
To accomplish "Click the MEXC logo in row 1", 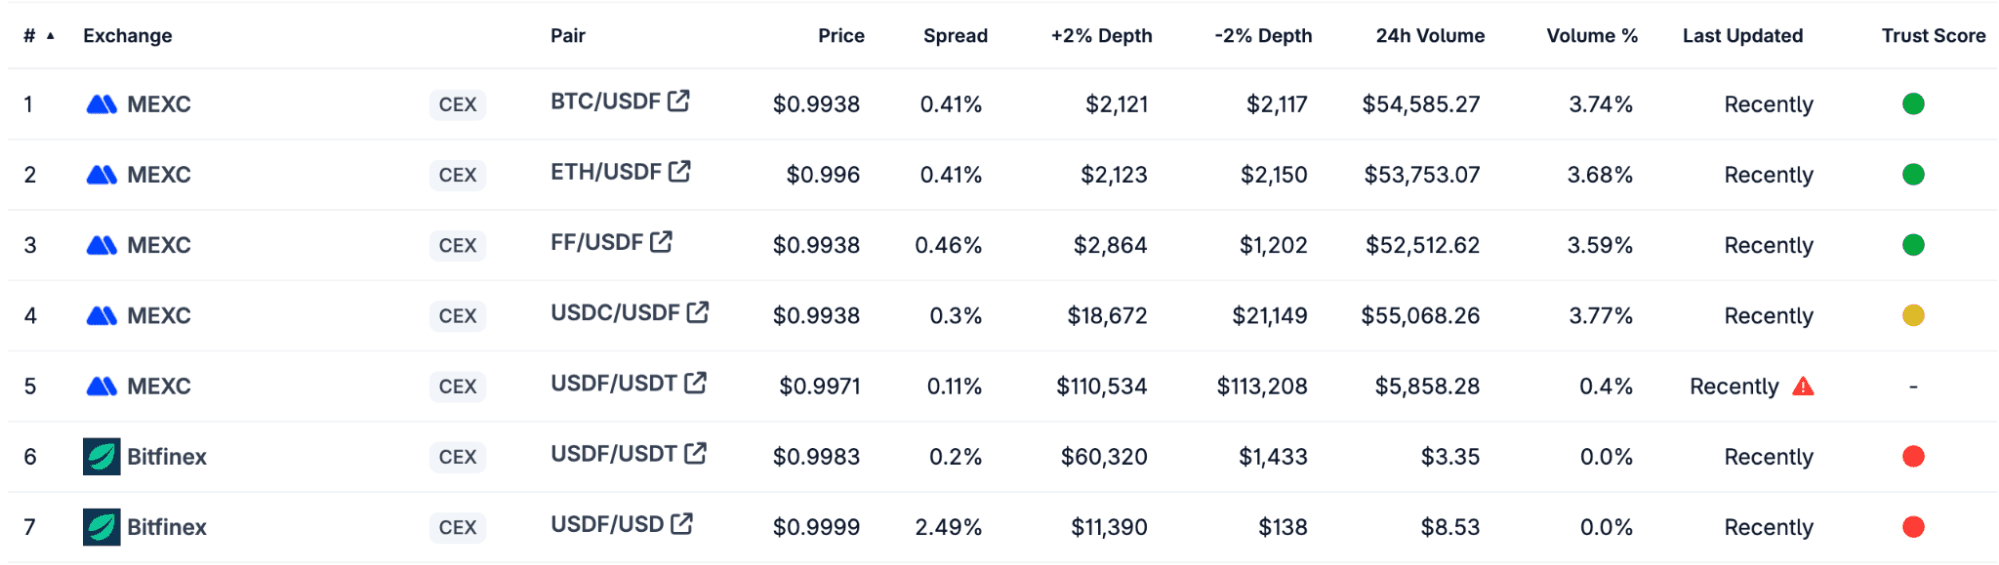I will click(x=102, y=104).
